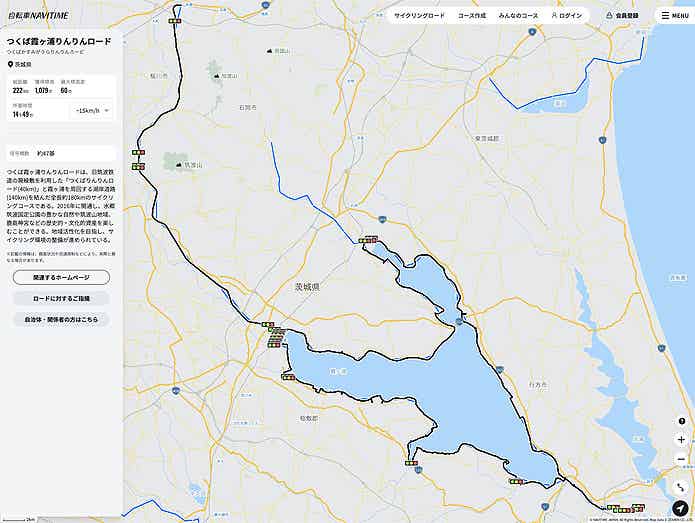Click 自治体・関係者の方はこちら button
The image size is (695, 523).
[61, 320]
